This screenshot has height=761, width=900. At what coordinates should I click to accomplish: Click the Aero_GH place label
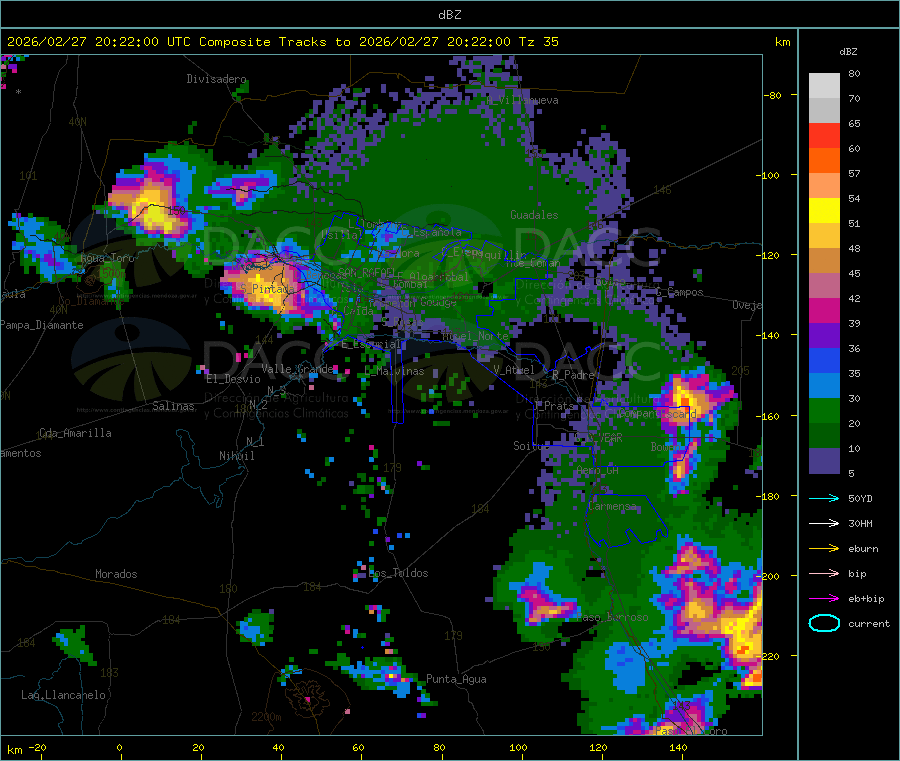click(x=598, y=471)
